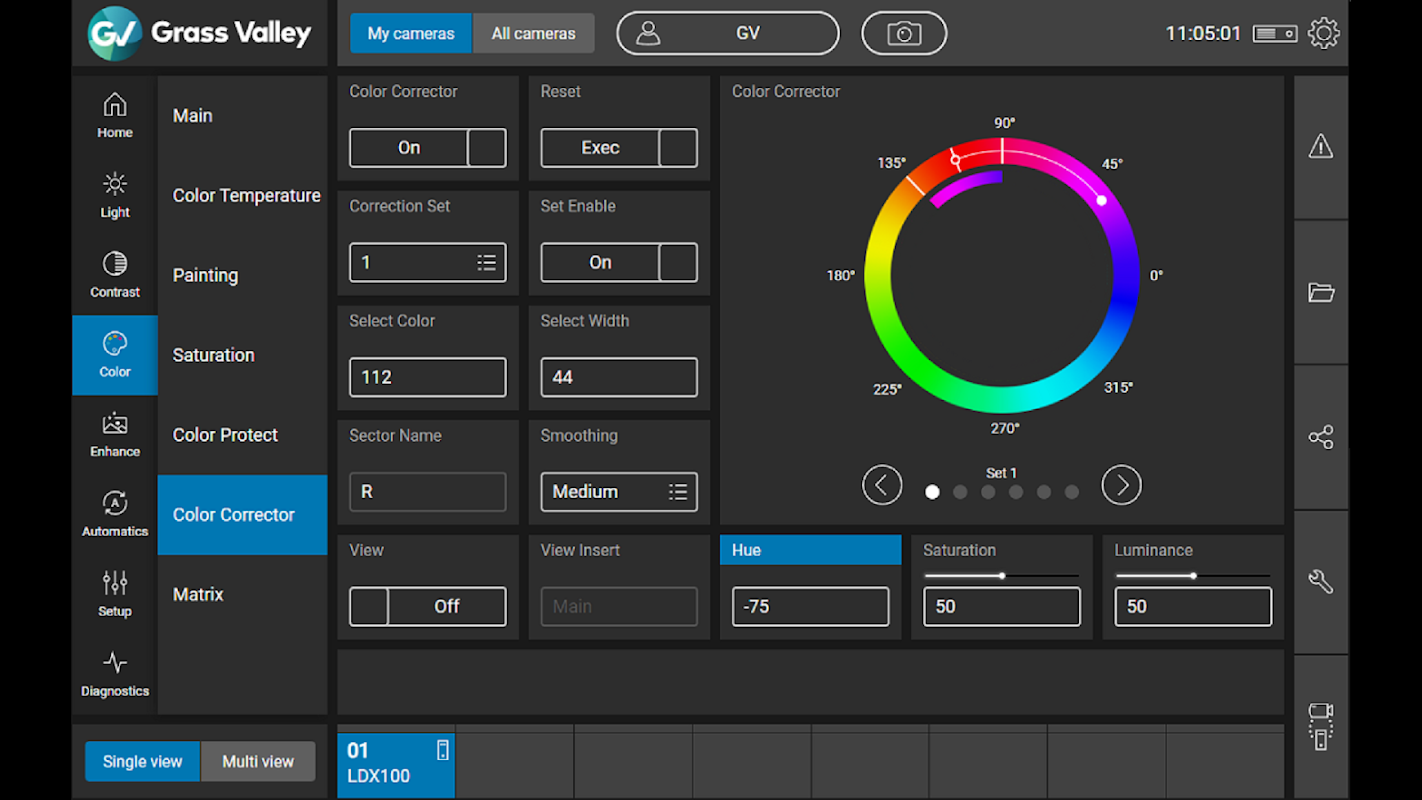Switch to Multi view mode
1422x800 pixels.
258,762
